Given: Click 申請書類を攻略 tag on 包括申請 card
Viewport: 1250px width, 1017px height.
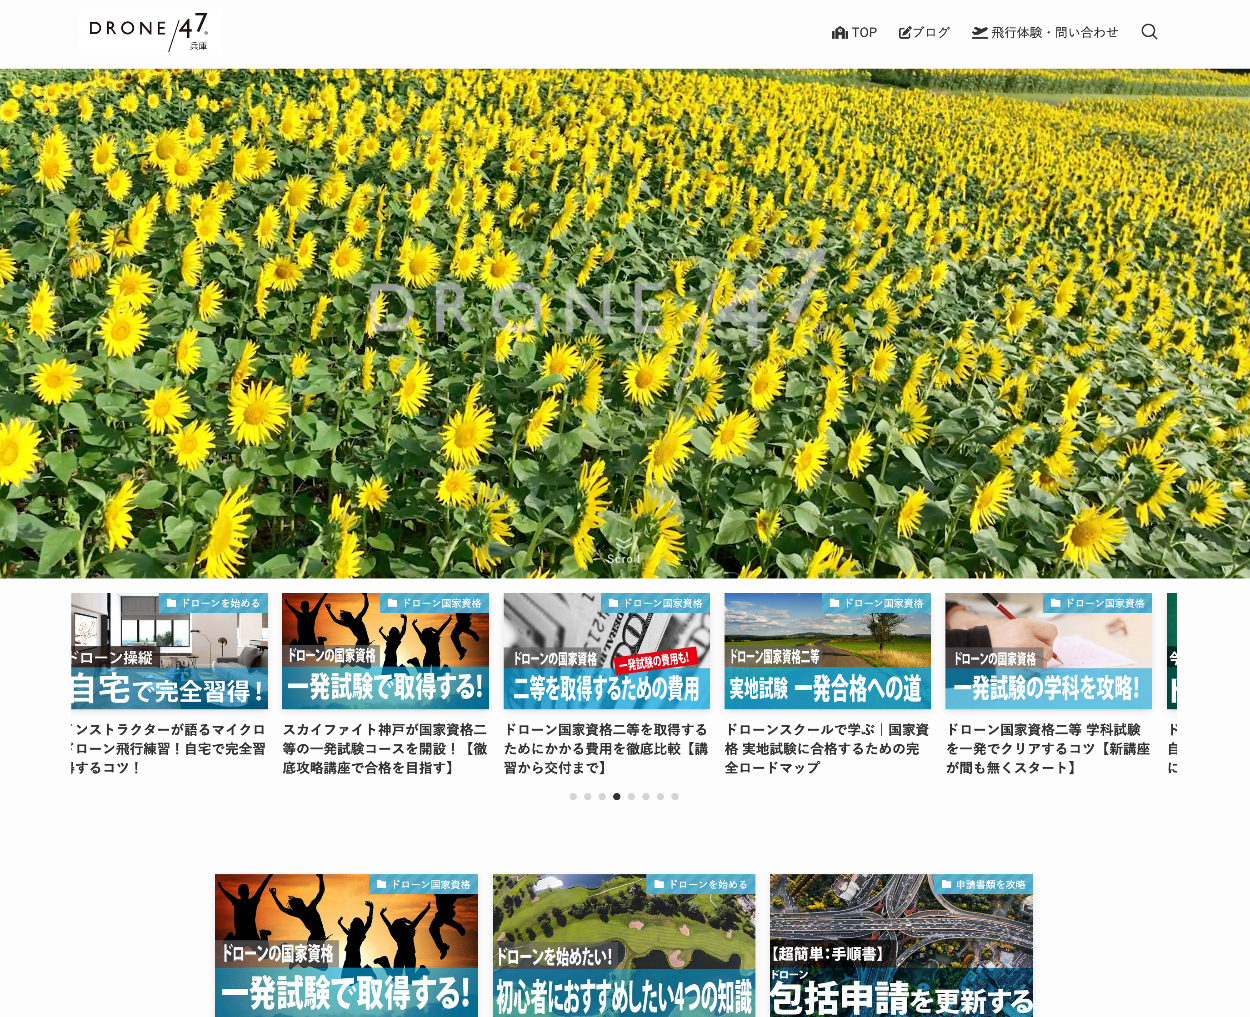Looking at the screenshot, I should (x=983, y=884).
